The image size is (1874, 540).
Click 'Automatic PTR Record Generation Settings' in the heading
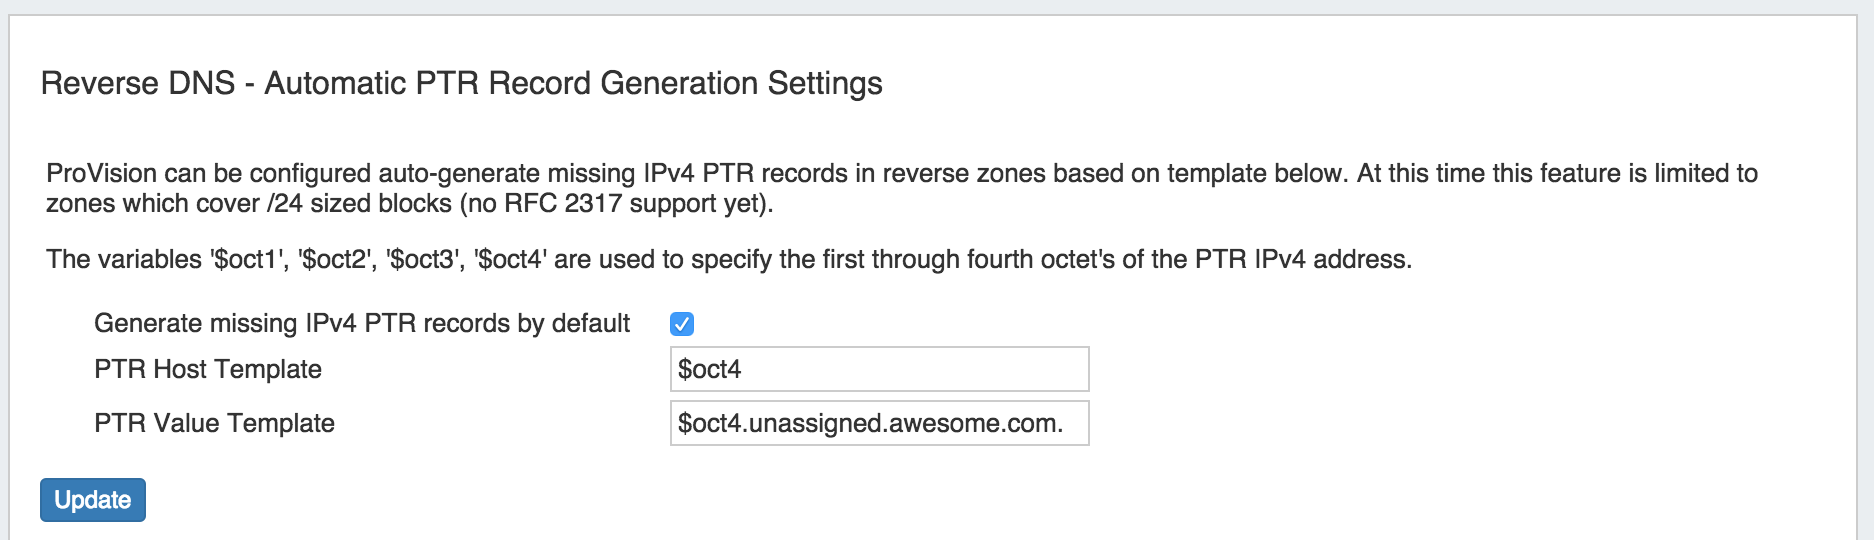tap(573, 83)
